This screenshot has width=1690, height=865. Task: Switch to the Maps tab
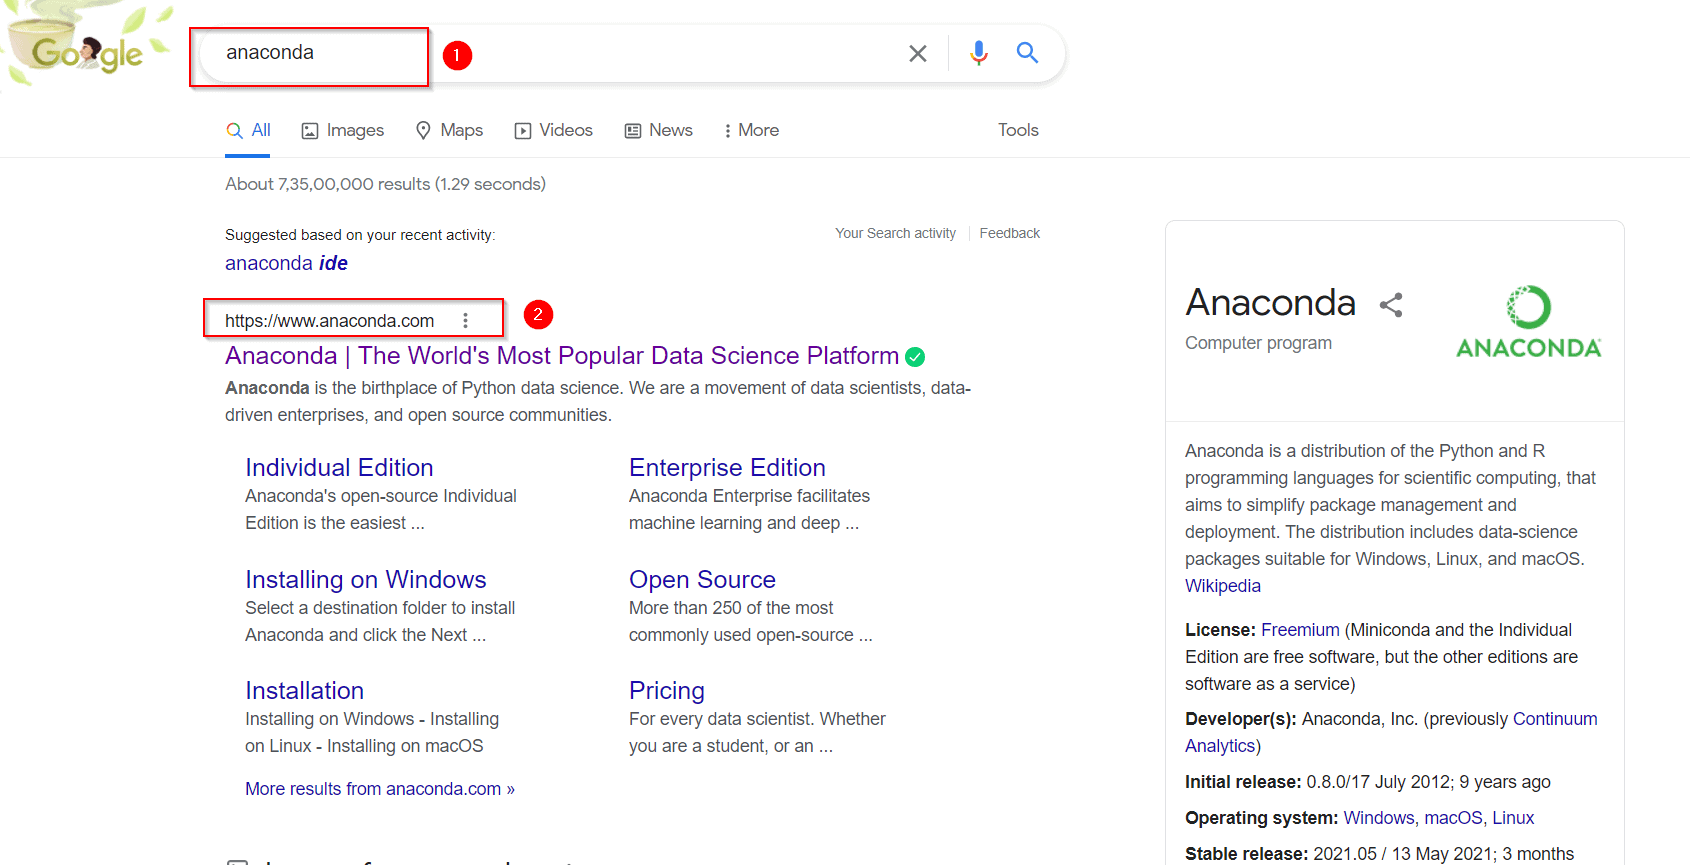(x=449, y=130)
